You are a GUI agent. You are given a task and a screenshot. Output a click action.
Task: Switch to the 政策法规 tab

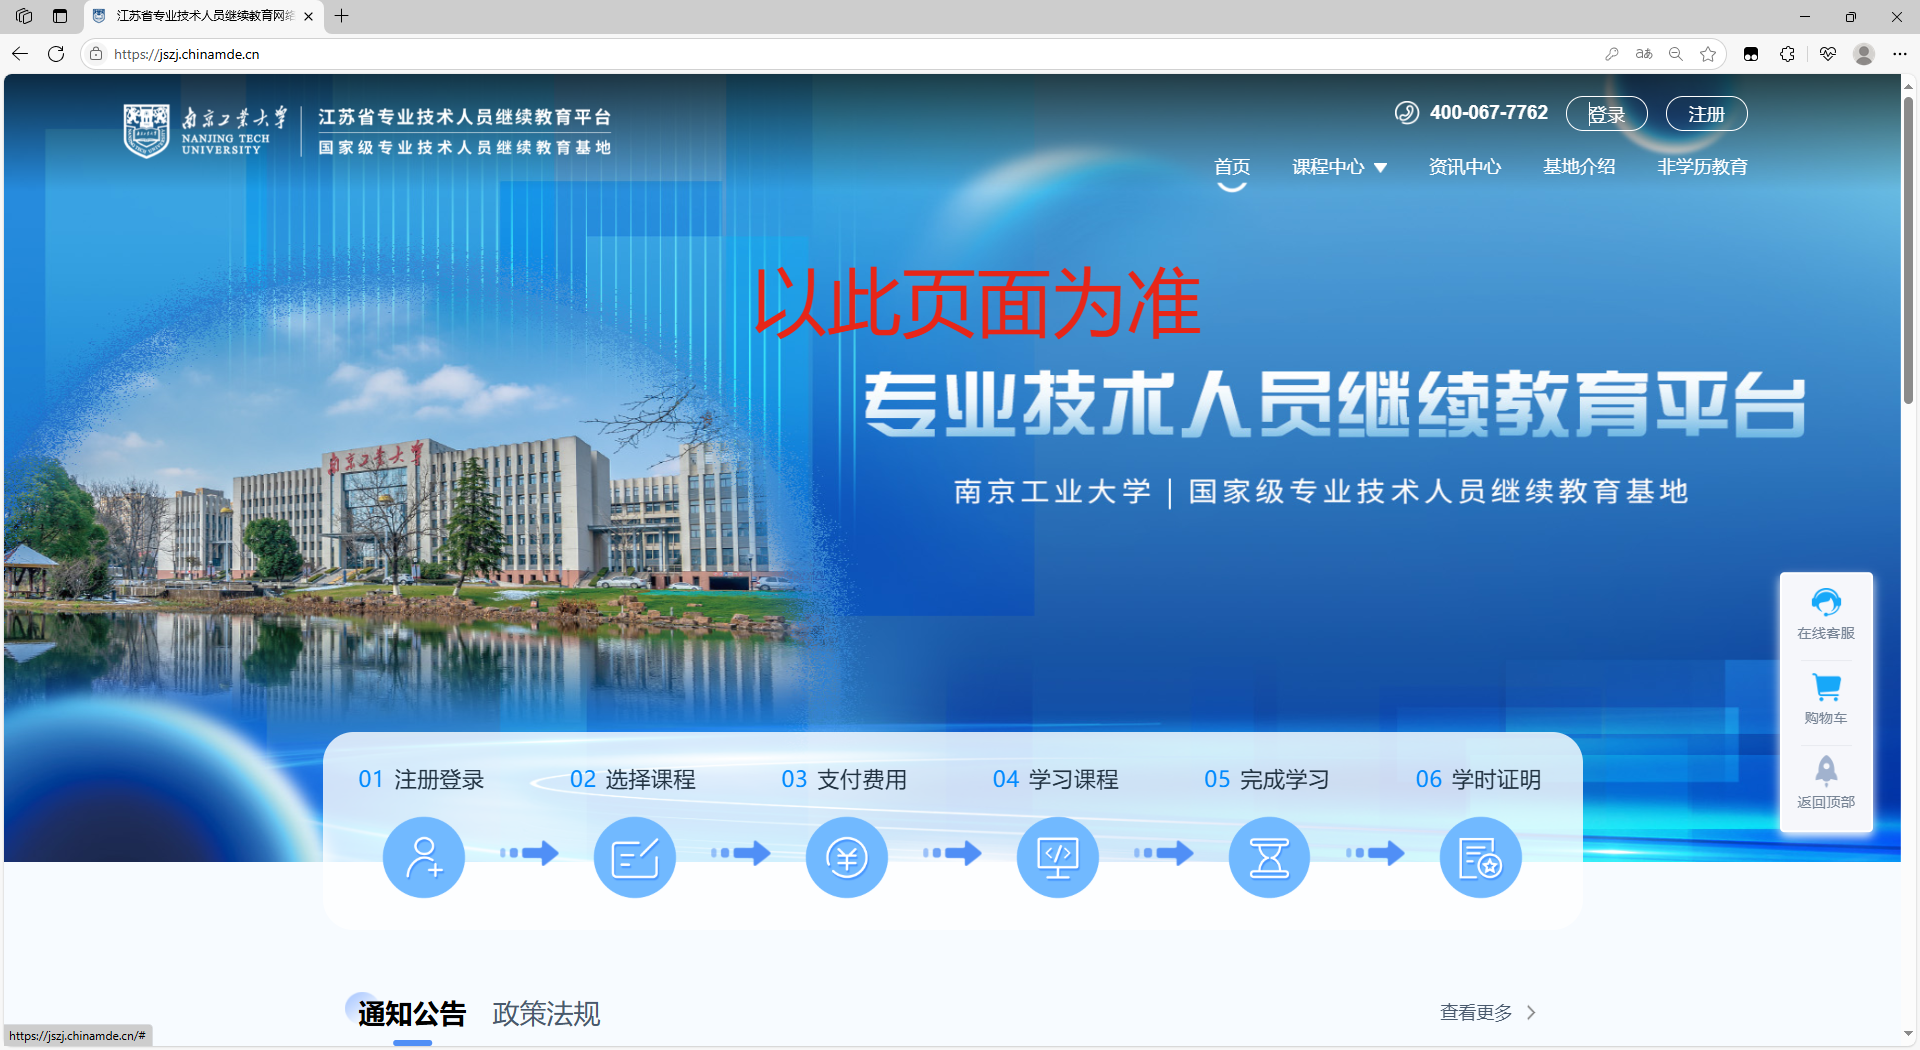point(546,1014)
